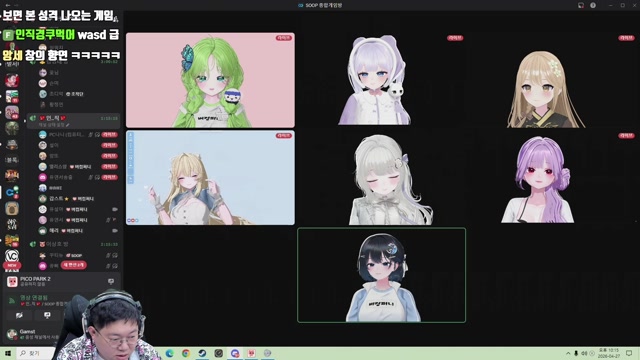Image resolution: width=640 pixels, height=360 pixels.
Task: Show hidden system tray icons chevron
Action: [x=568, y=353]
